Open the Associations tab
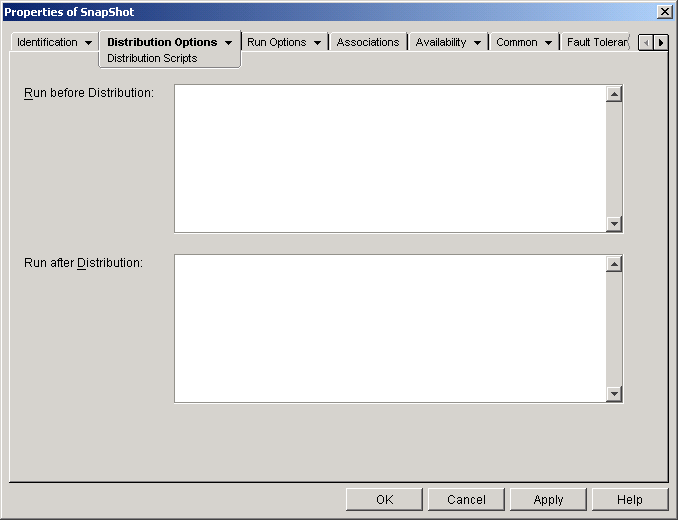 click(x=368, y=42)
